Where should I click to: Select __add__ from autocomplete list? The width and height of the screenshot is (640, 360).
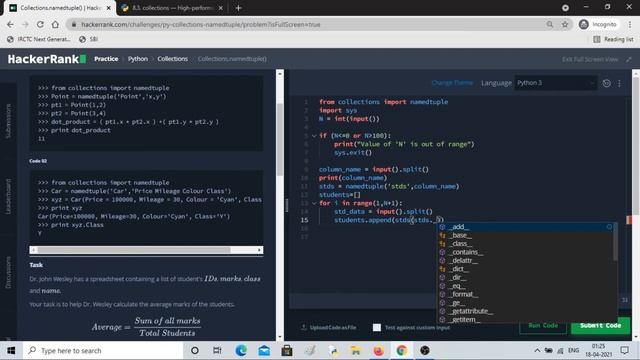click(526, 227)
